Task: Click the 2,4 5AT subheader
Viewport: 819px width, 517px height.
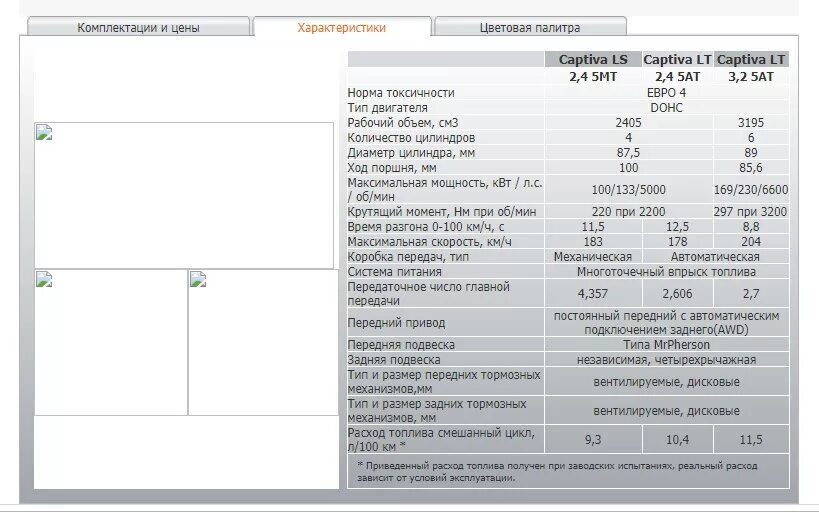Action: point(677,77)
